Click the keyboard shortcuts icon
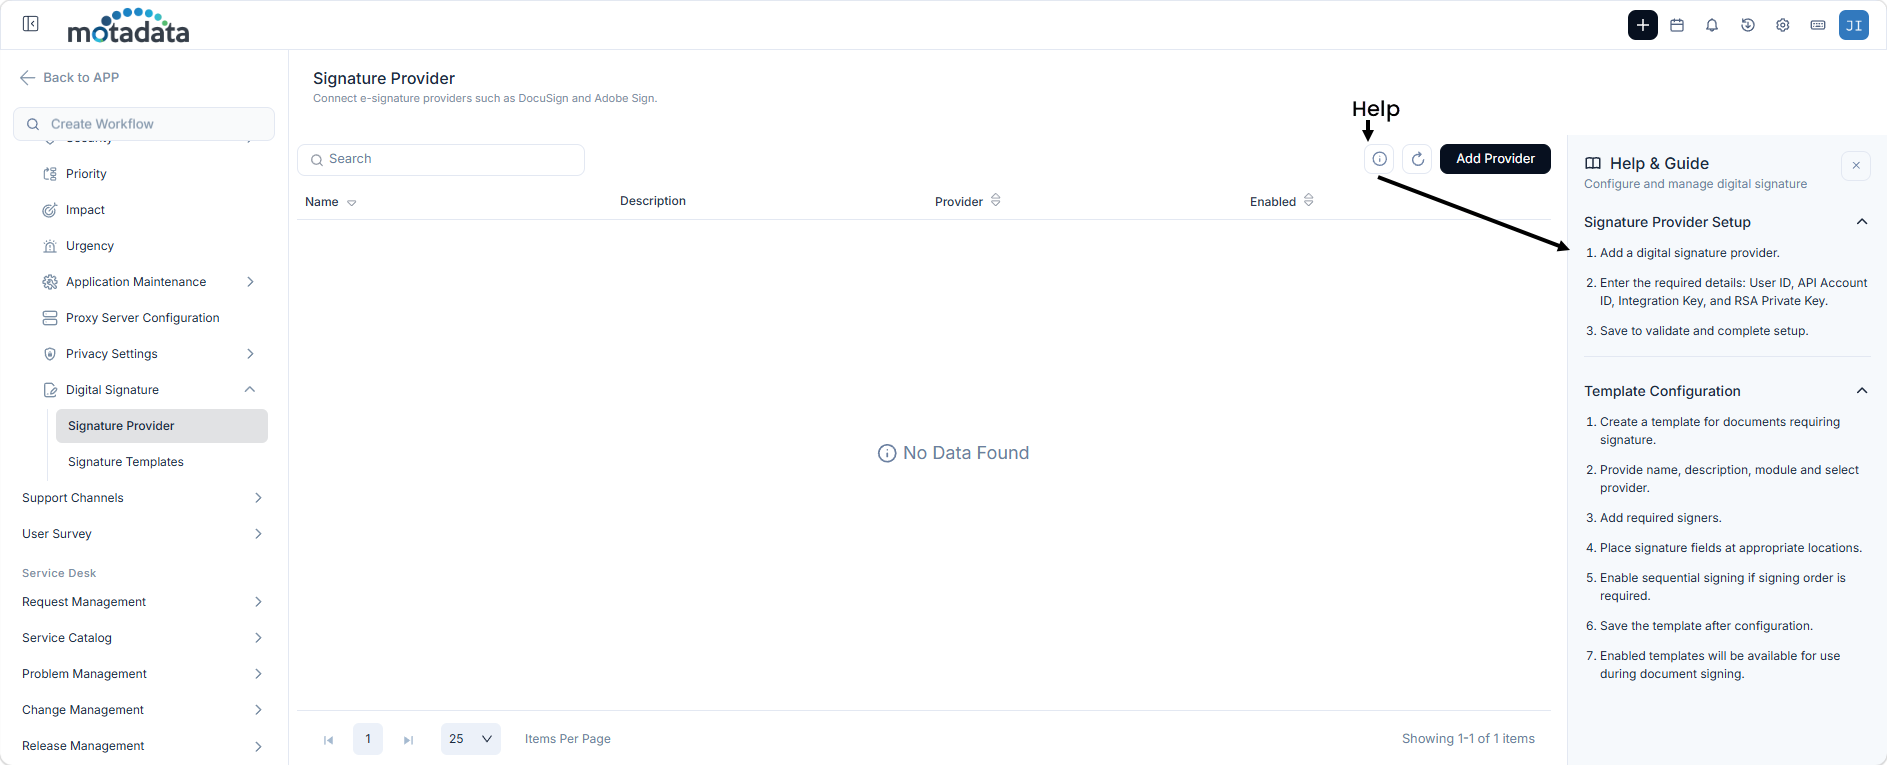Image resolution: width=1887 pixels, height=765 pixels. pos(1818,25)
